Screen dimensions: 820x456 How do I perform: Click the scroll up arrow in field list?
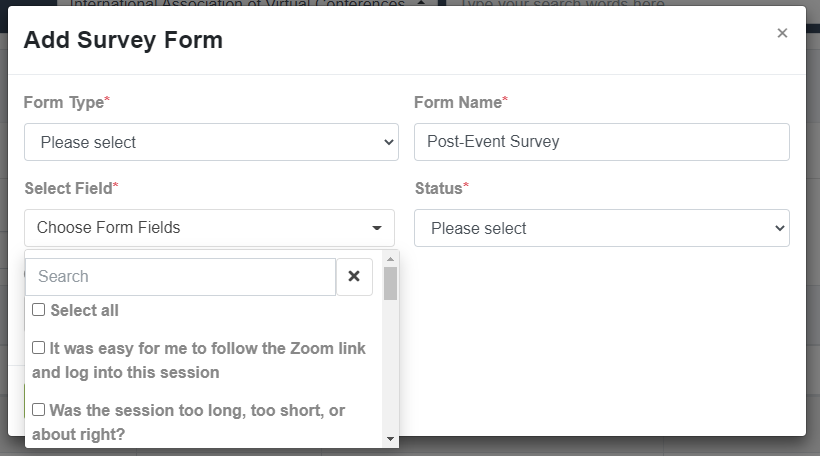tap(390, 259)
